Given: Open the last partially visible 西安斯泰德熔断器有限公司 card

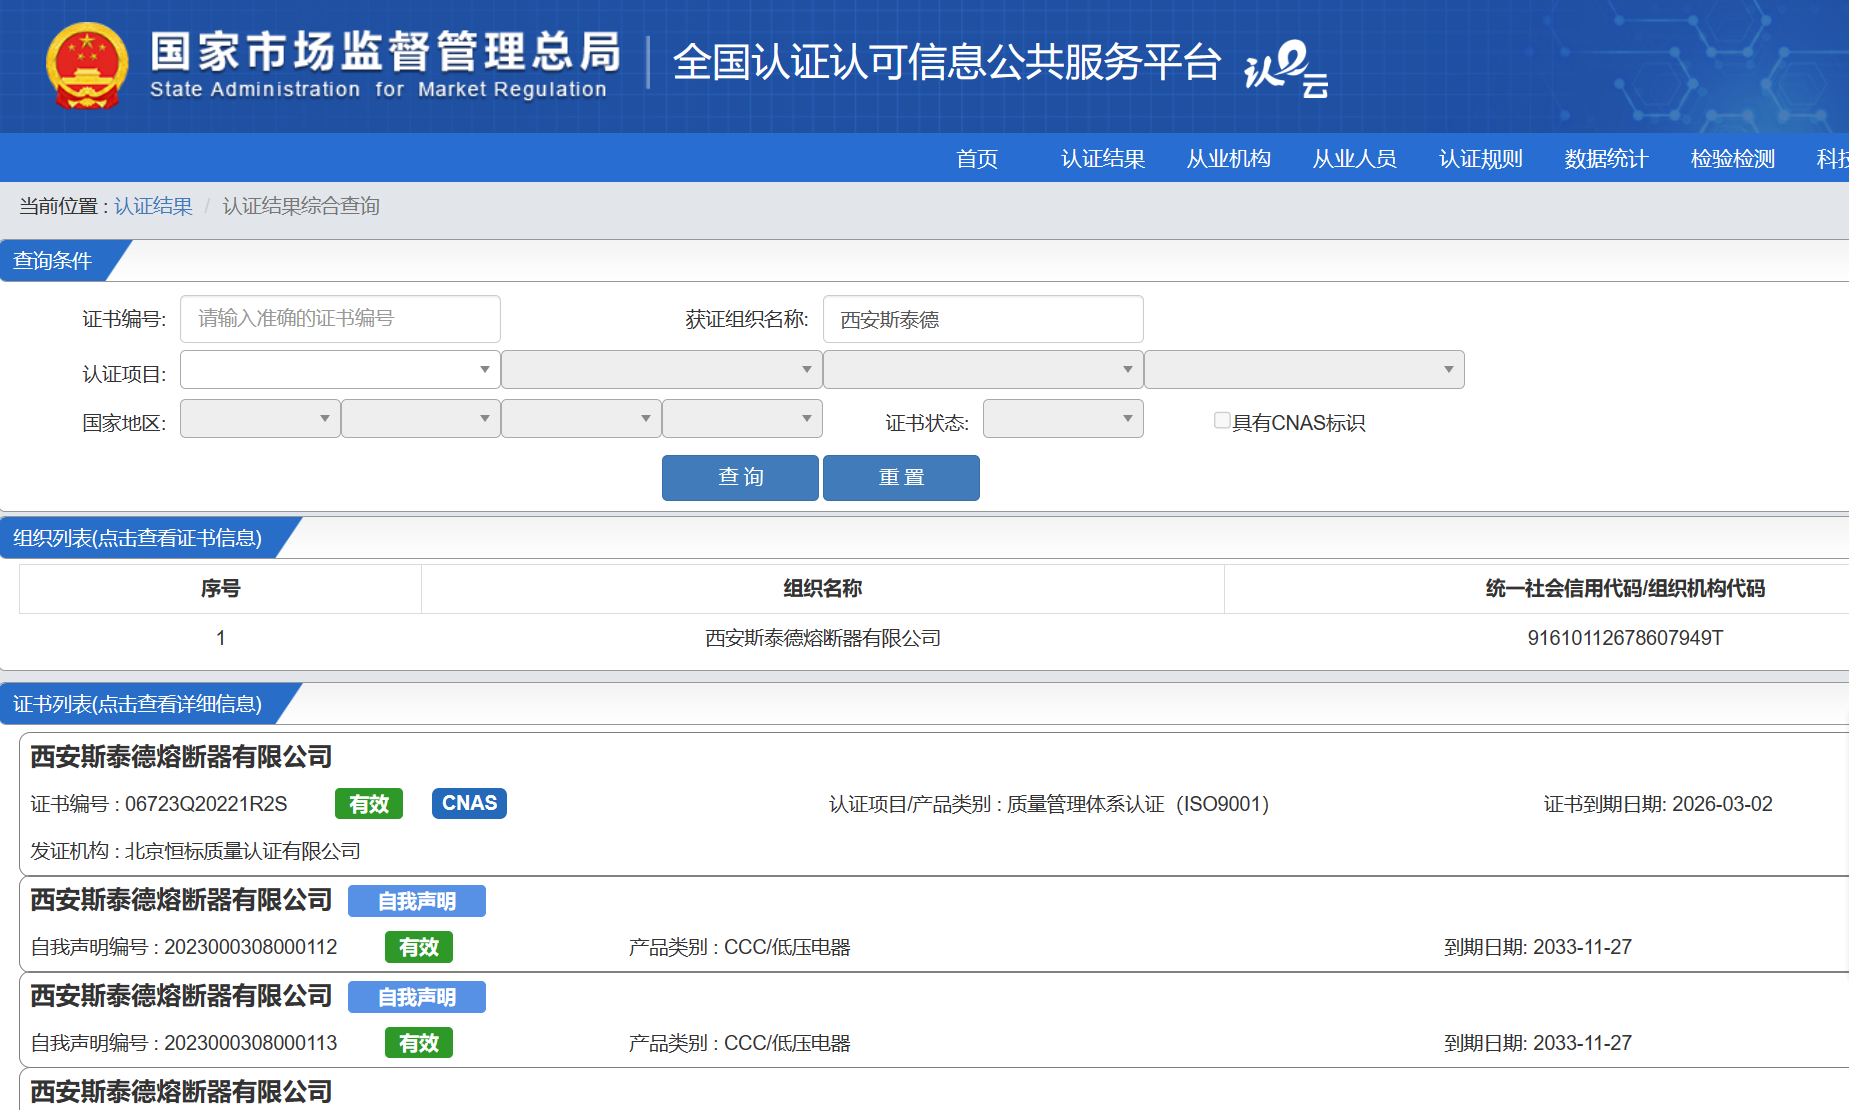Looking at the screenshot, I should 934,1090.
